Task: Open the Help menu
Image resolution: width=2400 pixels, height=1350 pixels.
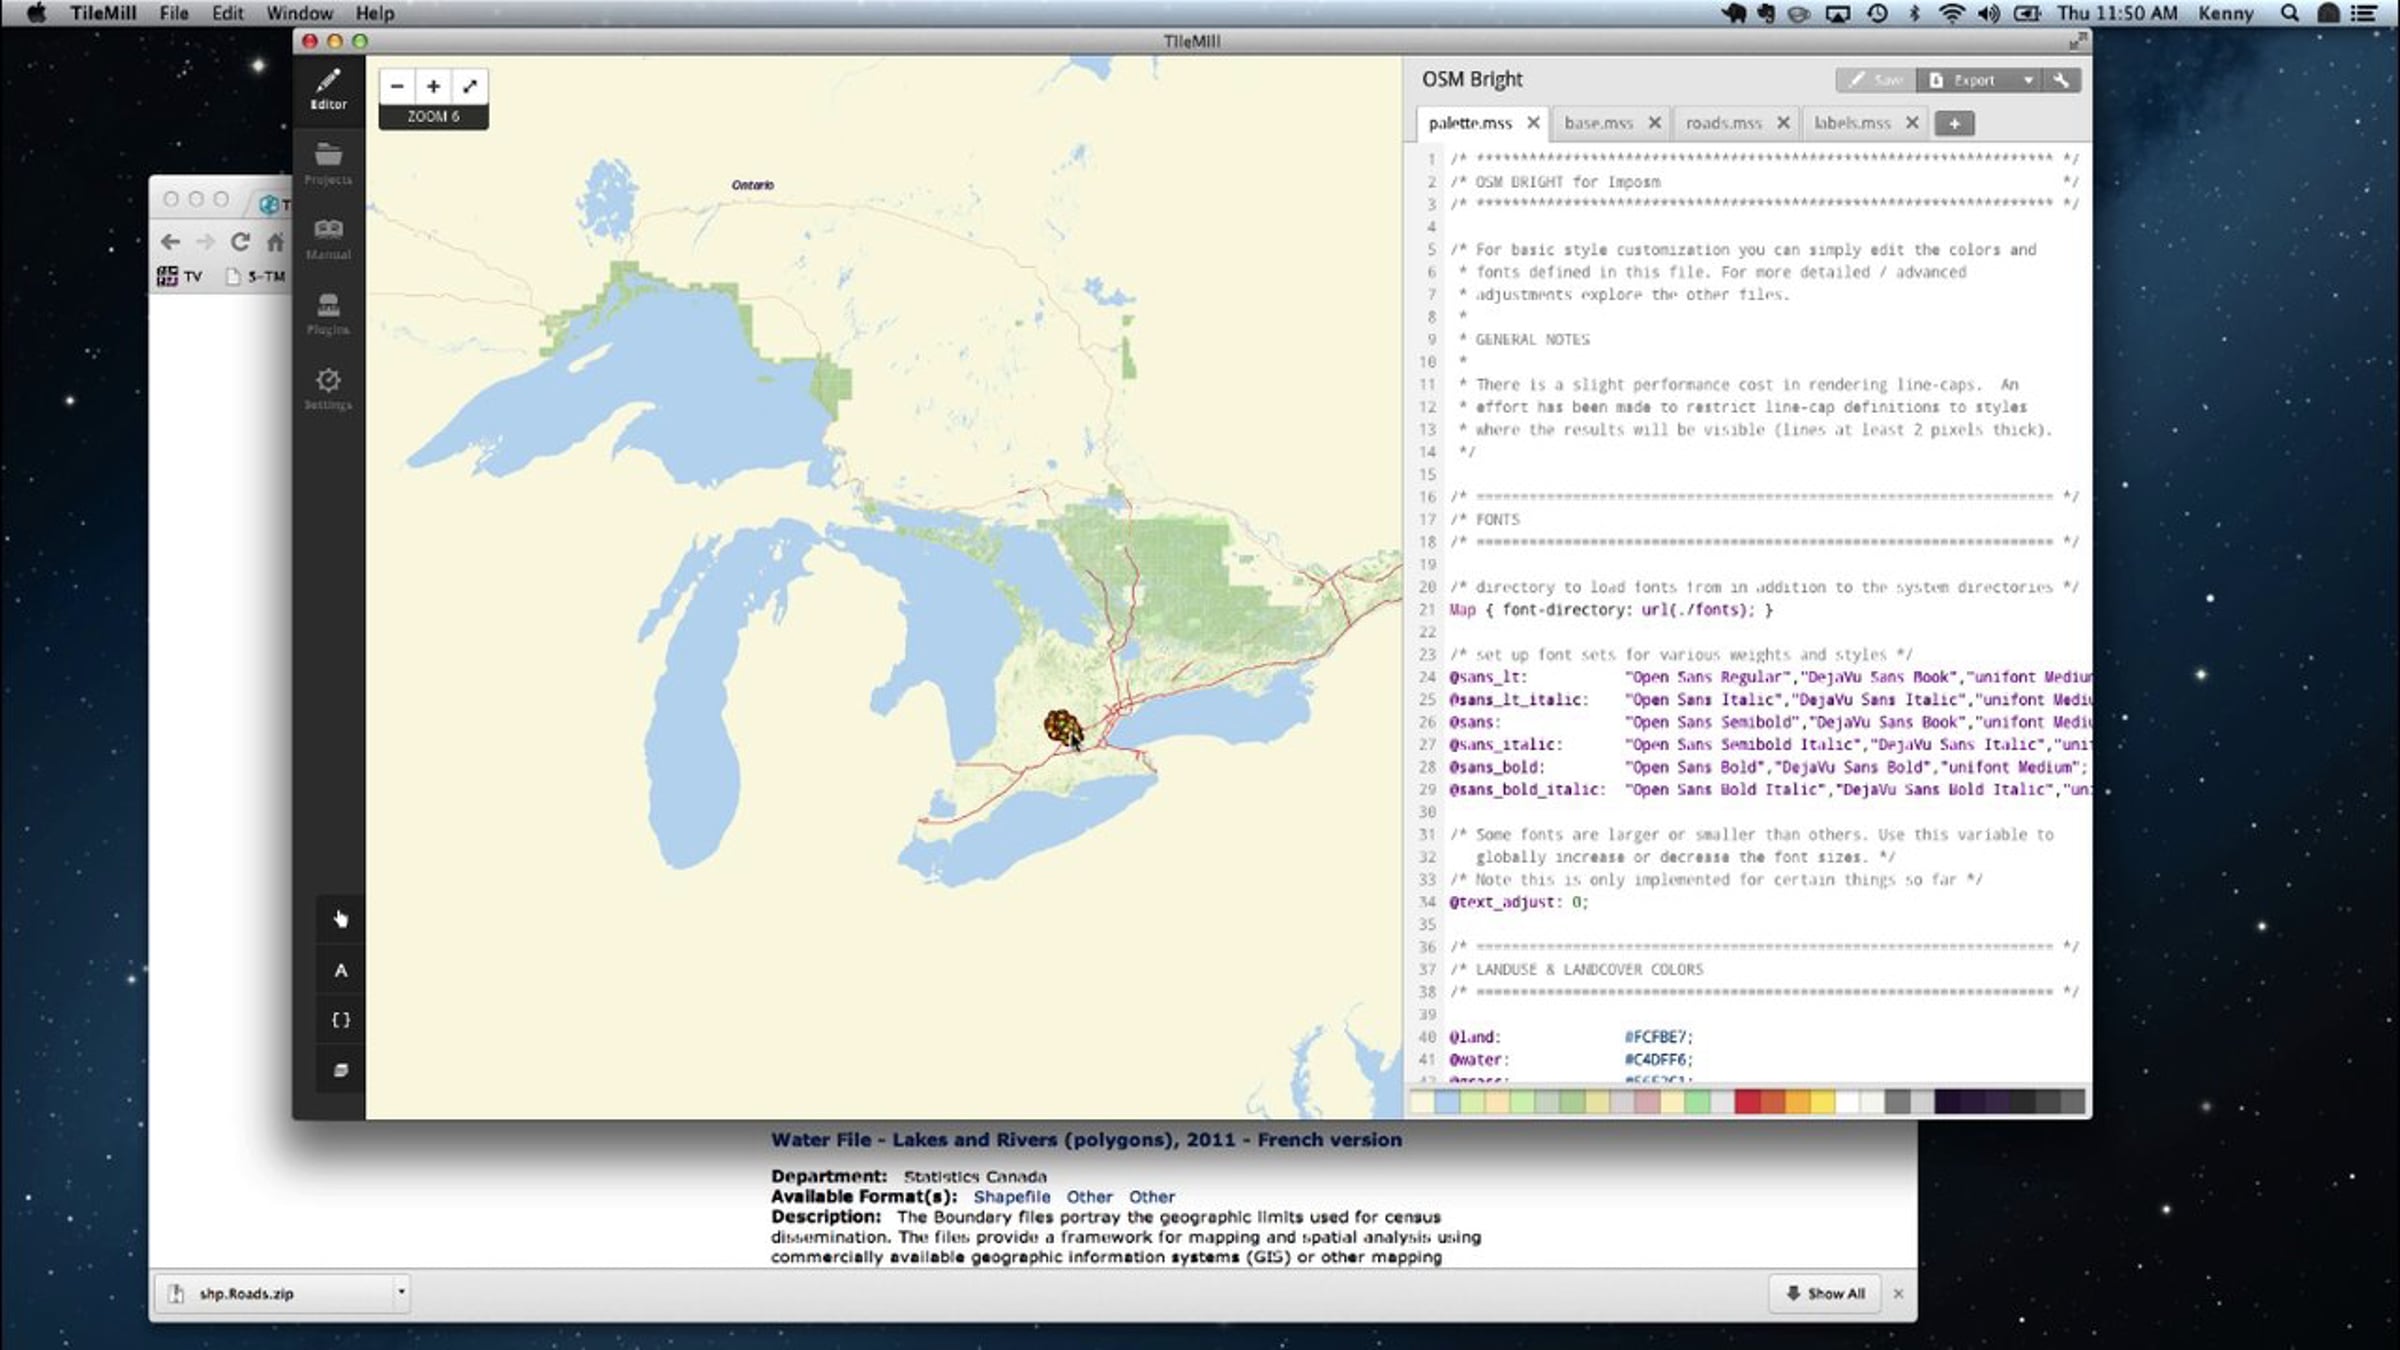Action: click(375, 13)
